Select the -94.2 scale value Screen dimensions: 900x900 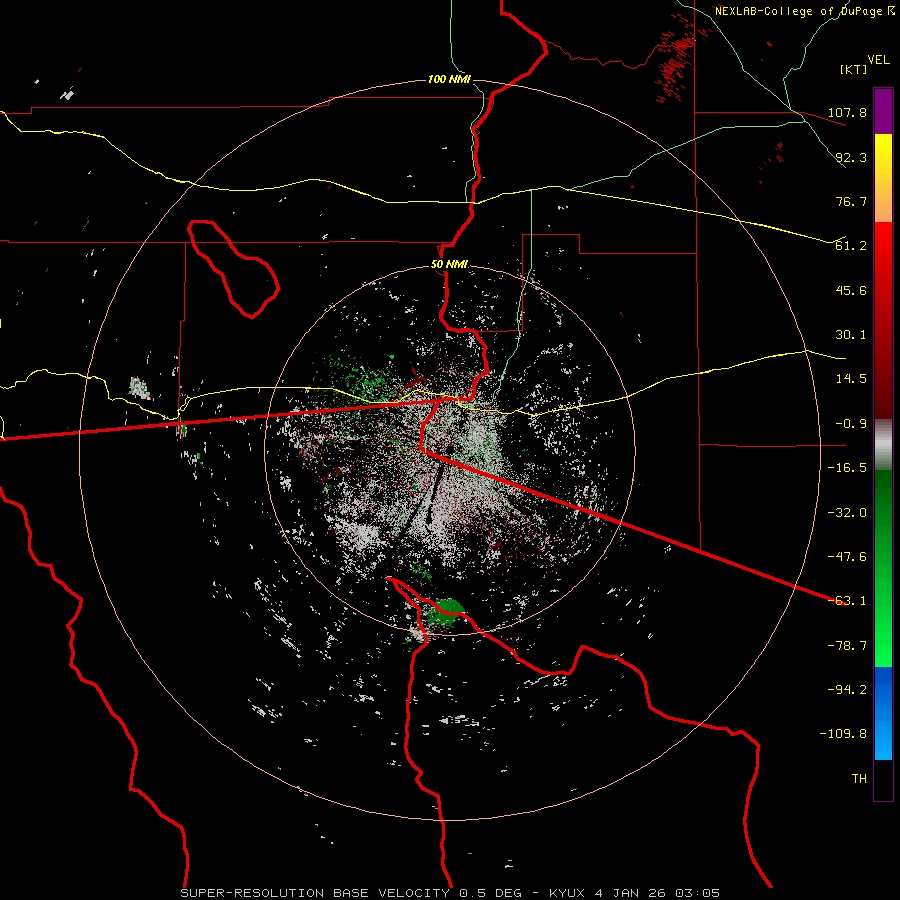click(x=847, y=690)
